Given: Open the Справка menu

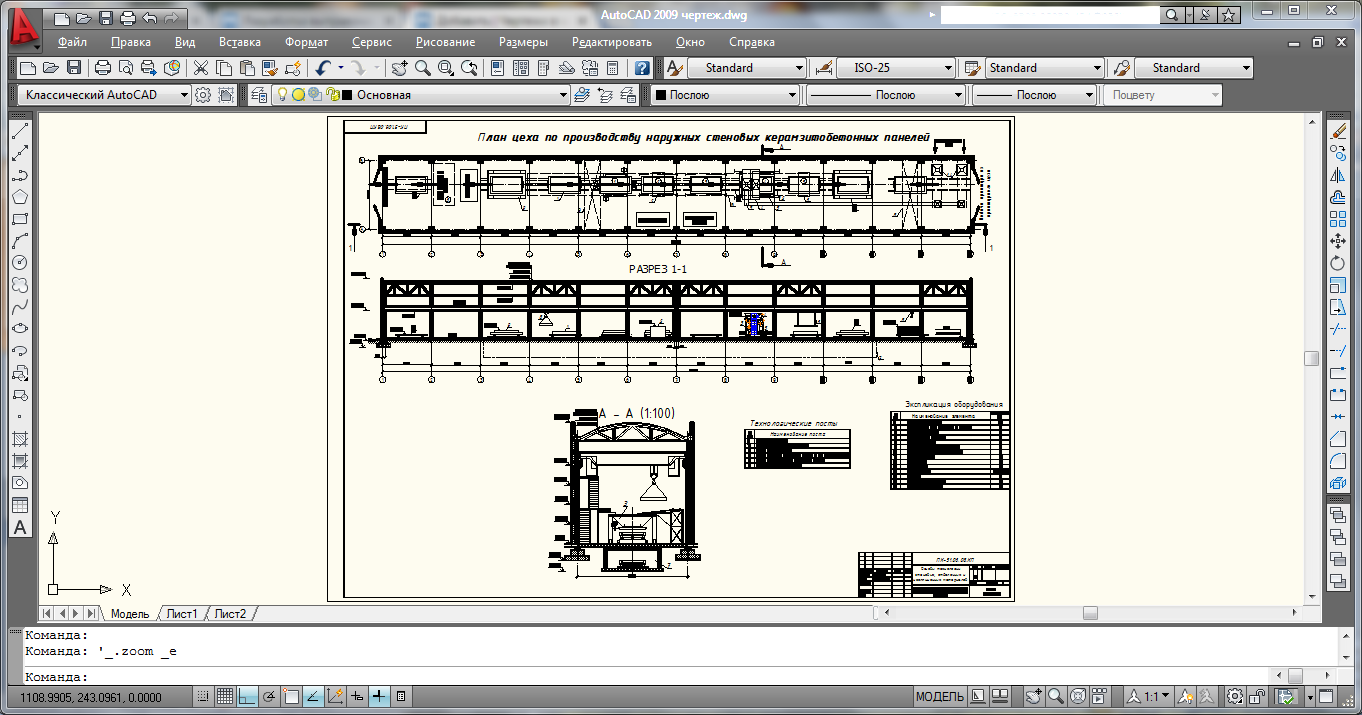Looking at the screenshot, I should point(752,42).
